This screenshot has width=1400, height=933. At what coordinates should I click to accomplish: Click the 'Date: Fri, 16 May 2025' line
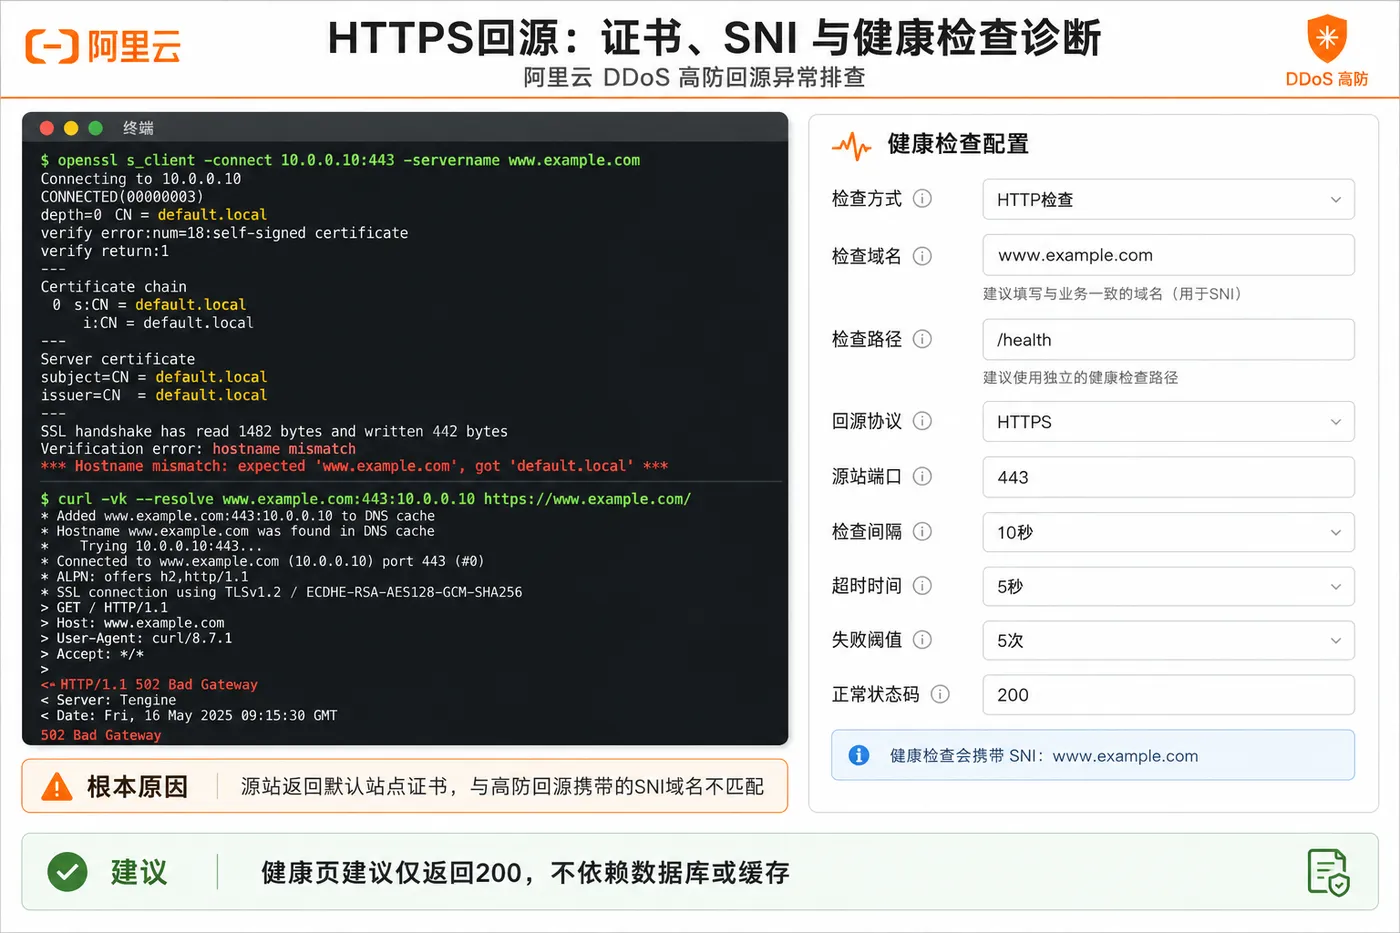tap(189, 716)
